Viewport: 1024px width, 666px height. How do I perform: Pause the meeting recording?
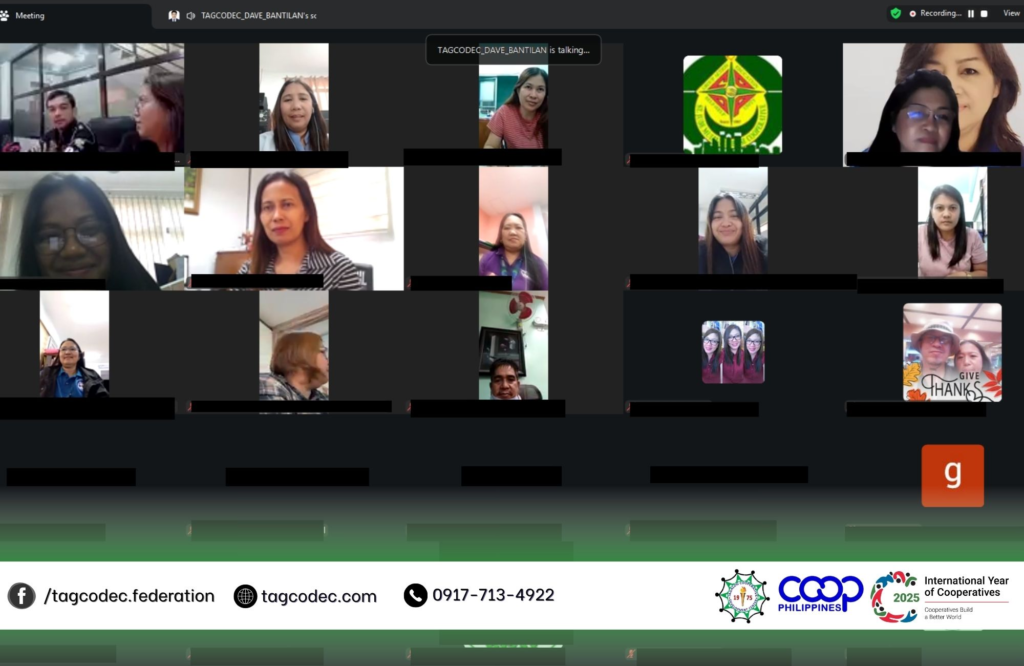coord(970,14)
